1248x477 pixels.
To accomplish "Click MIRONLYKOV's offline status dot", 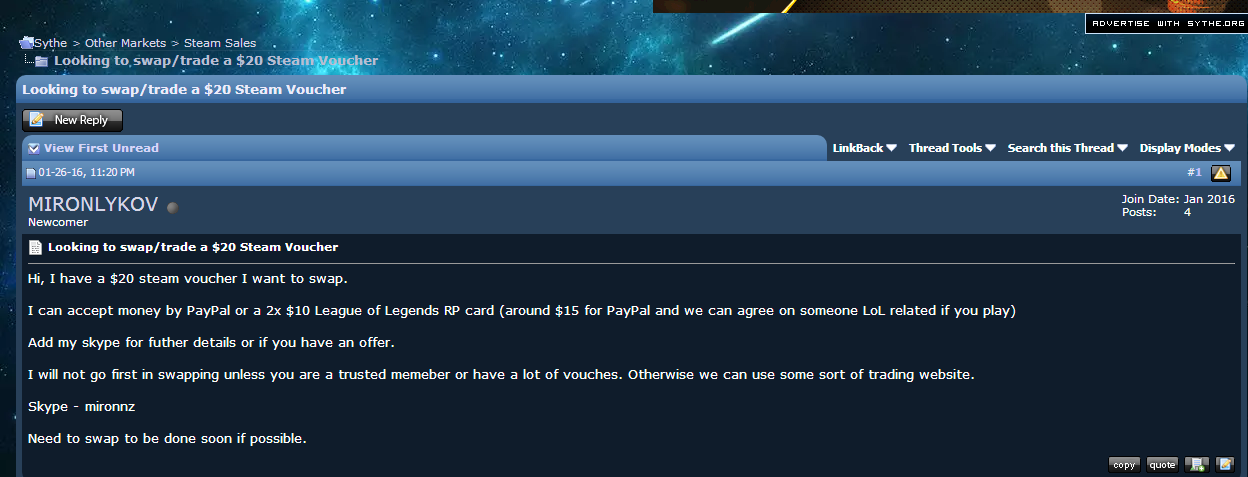I will pos(172,207).
